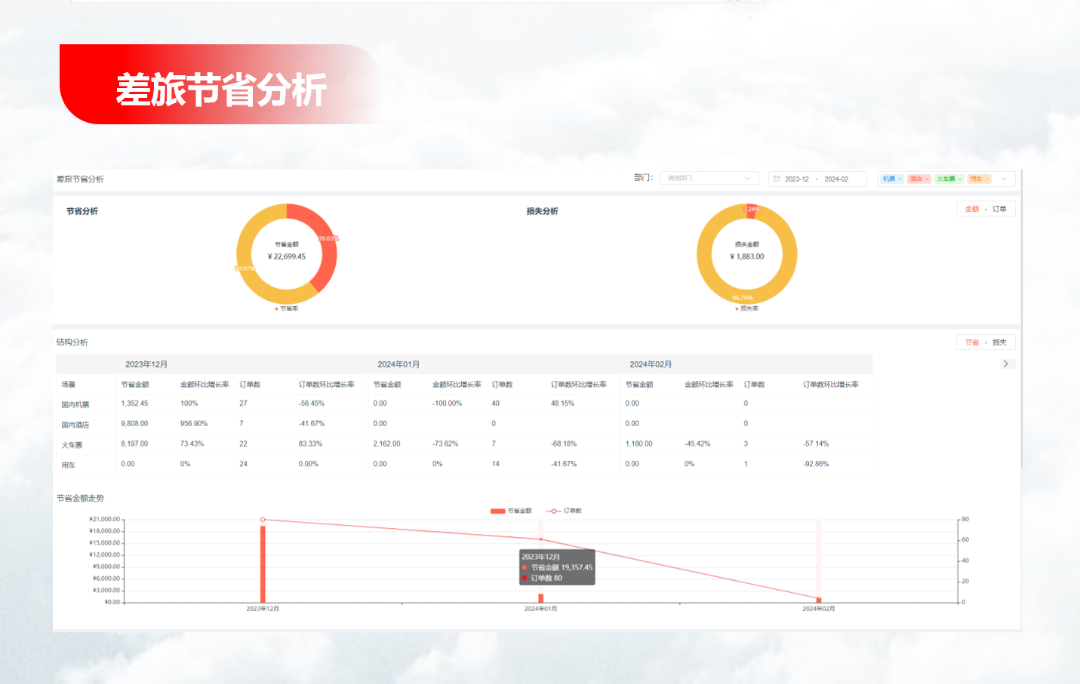This screenshot has width=1080, height=684.
Task: Click the -73.62% growth cell
Action: (445, 444)
